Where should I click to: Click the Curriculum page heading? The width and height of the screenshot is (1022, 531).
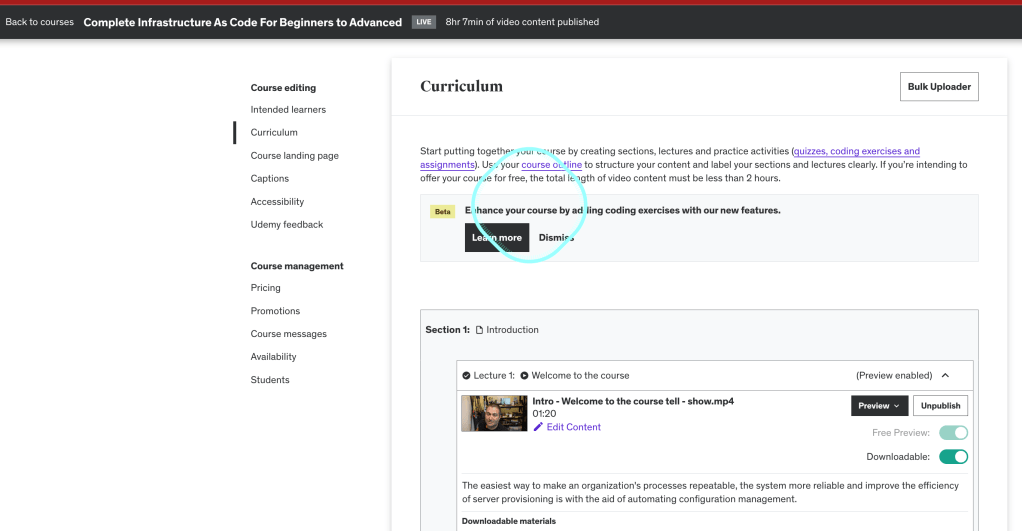point(461,87)
